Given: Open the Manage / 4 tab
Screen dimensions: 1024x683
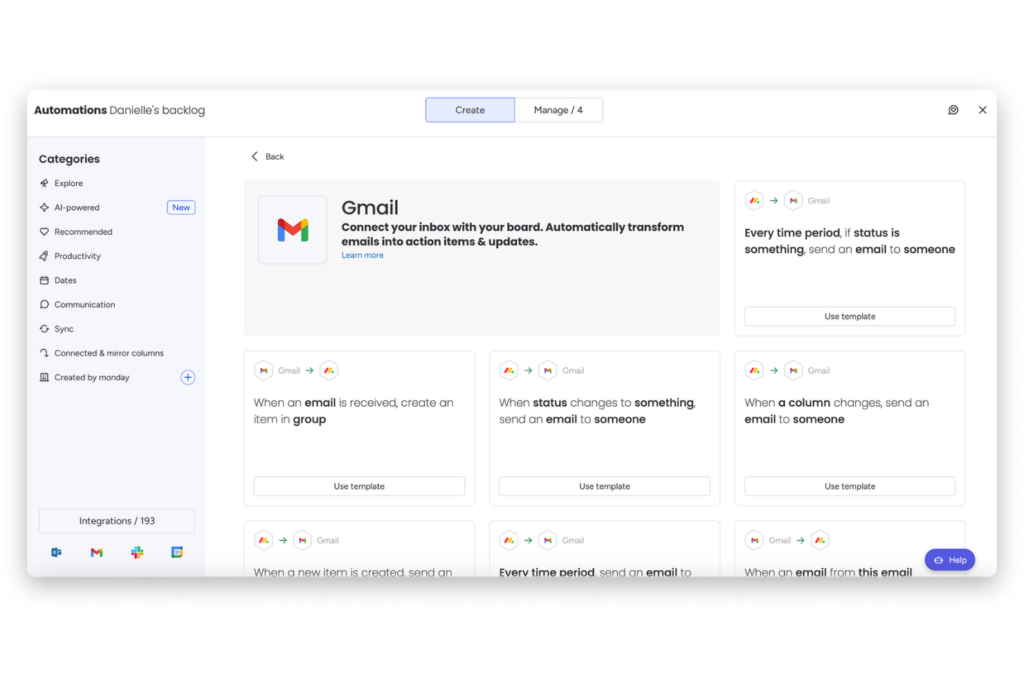Looking at the screenshot, I should [x=558, y=110].
